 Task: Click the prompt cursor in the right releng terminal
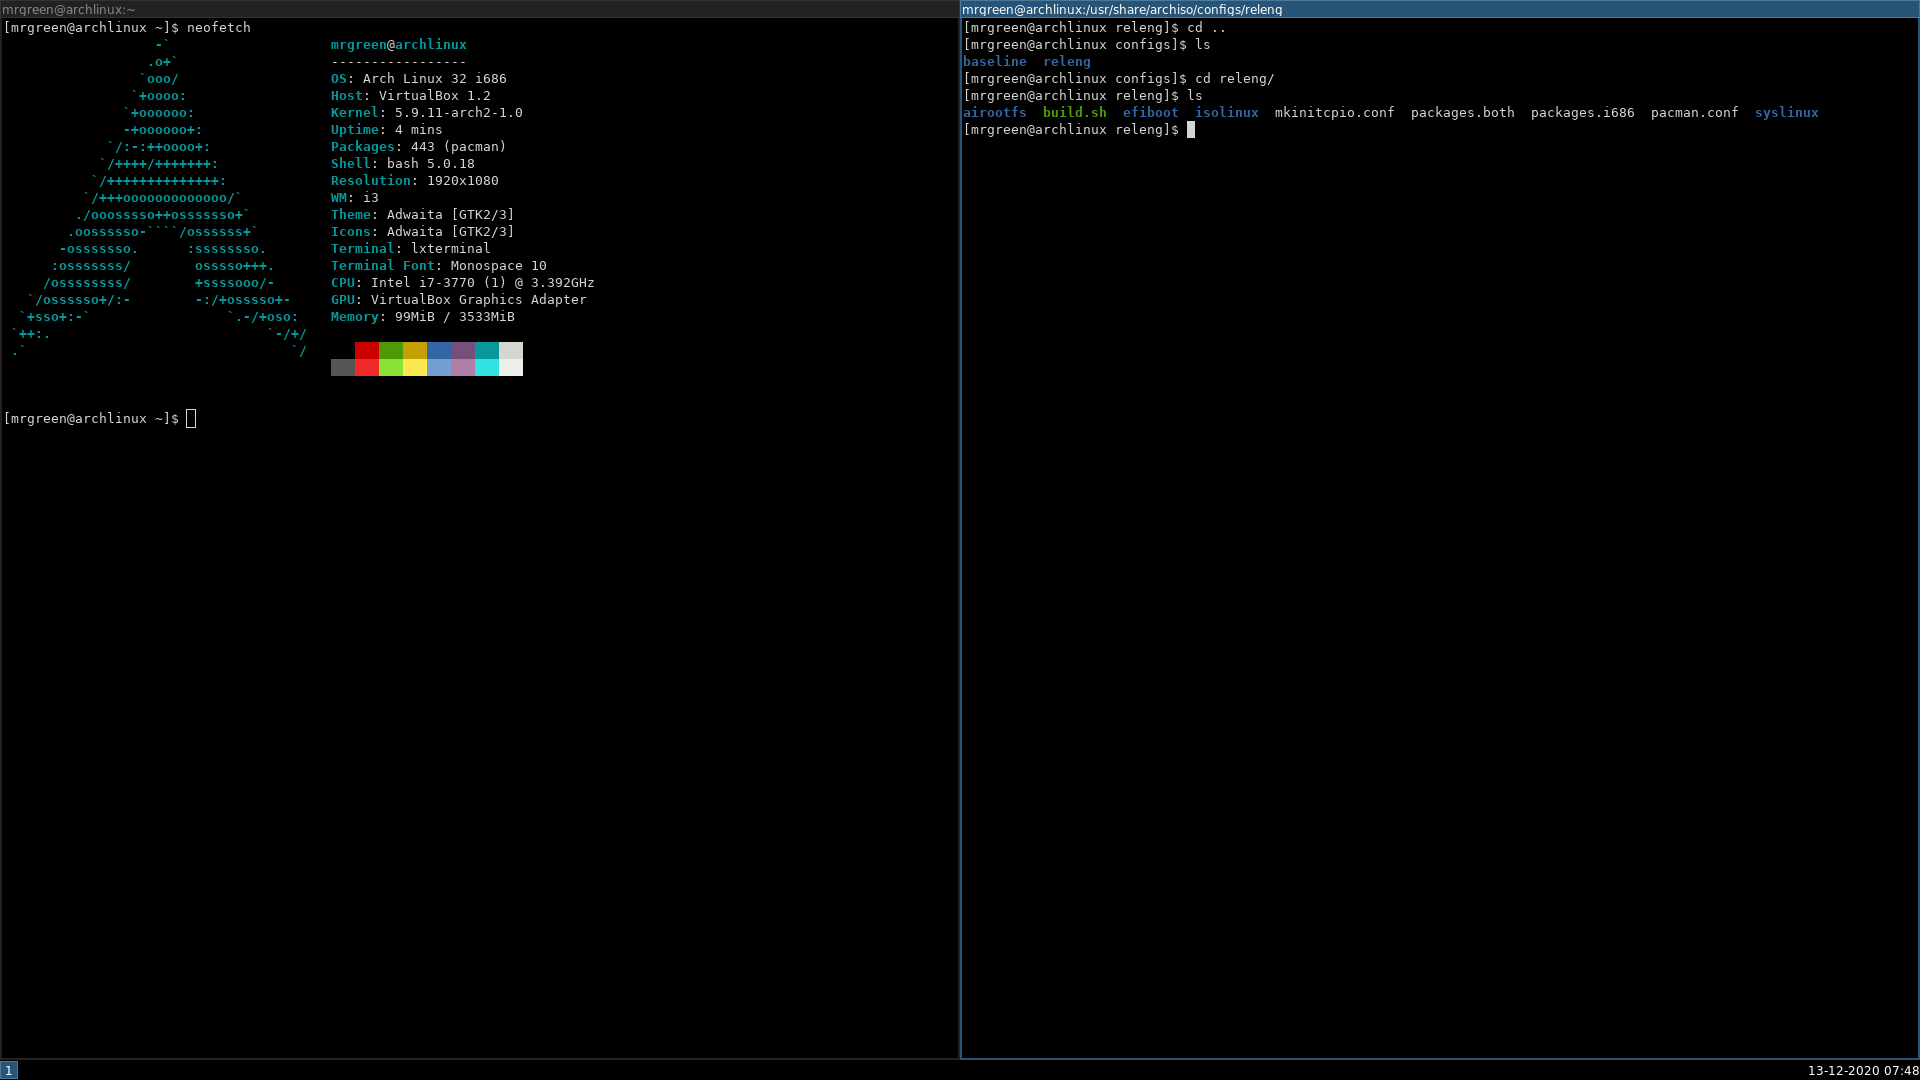pyautogui.click(x=1191, y=130)
